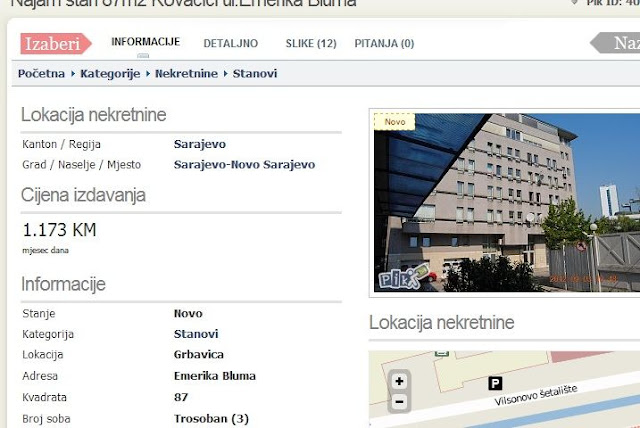Open the apartment building photo
640x428 pixels.
coord(507,203)
